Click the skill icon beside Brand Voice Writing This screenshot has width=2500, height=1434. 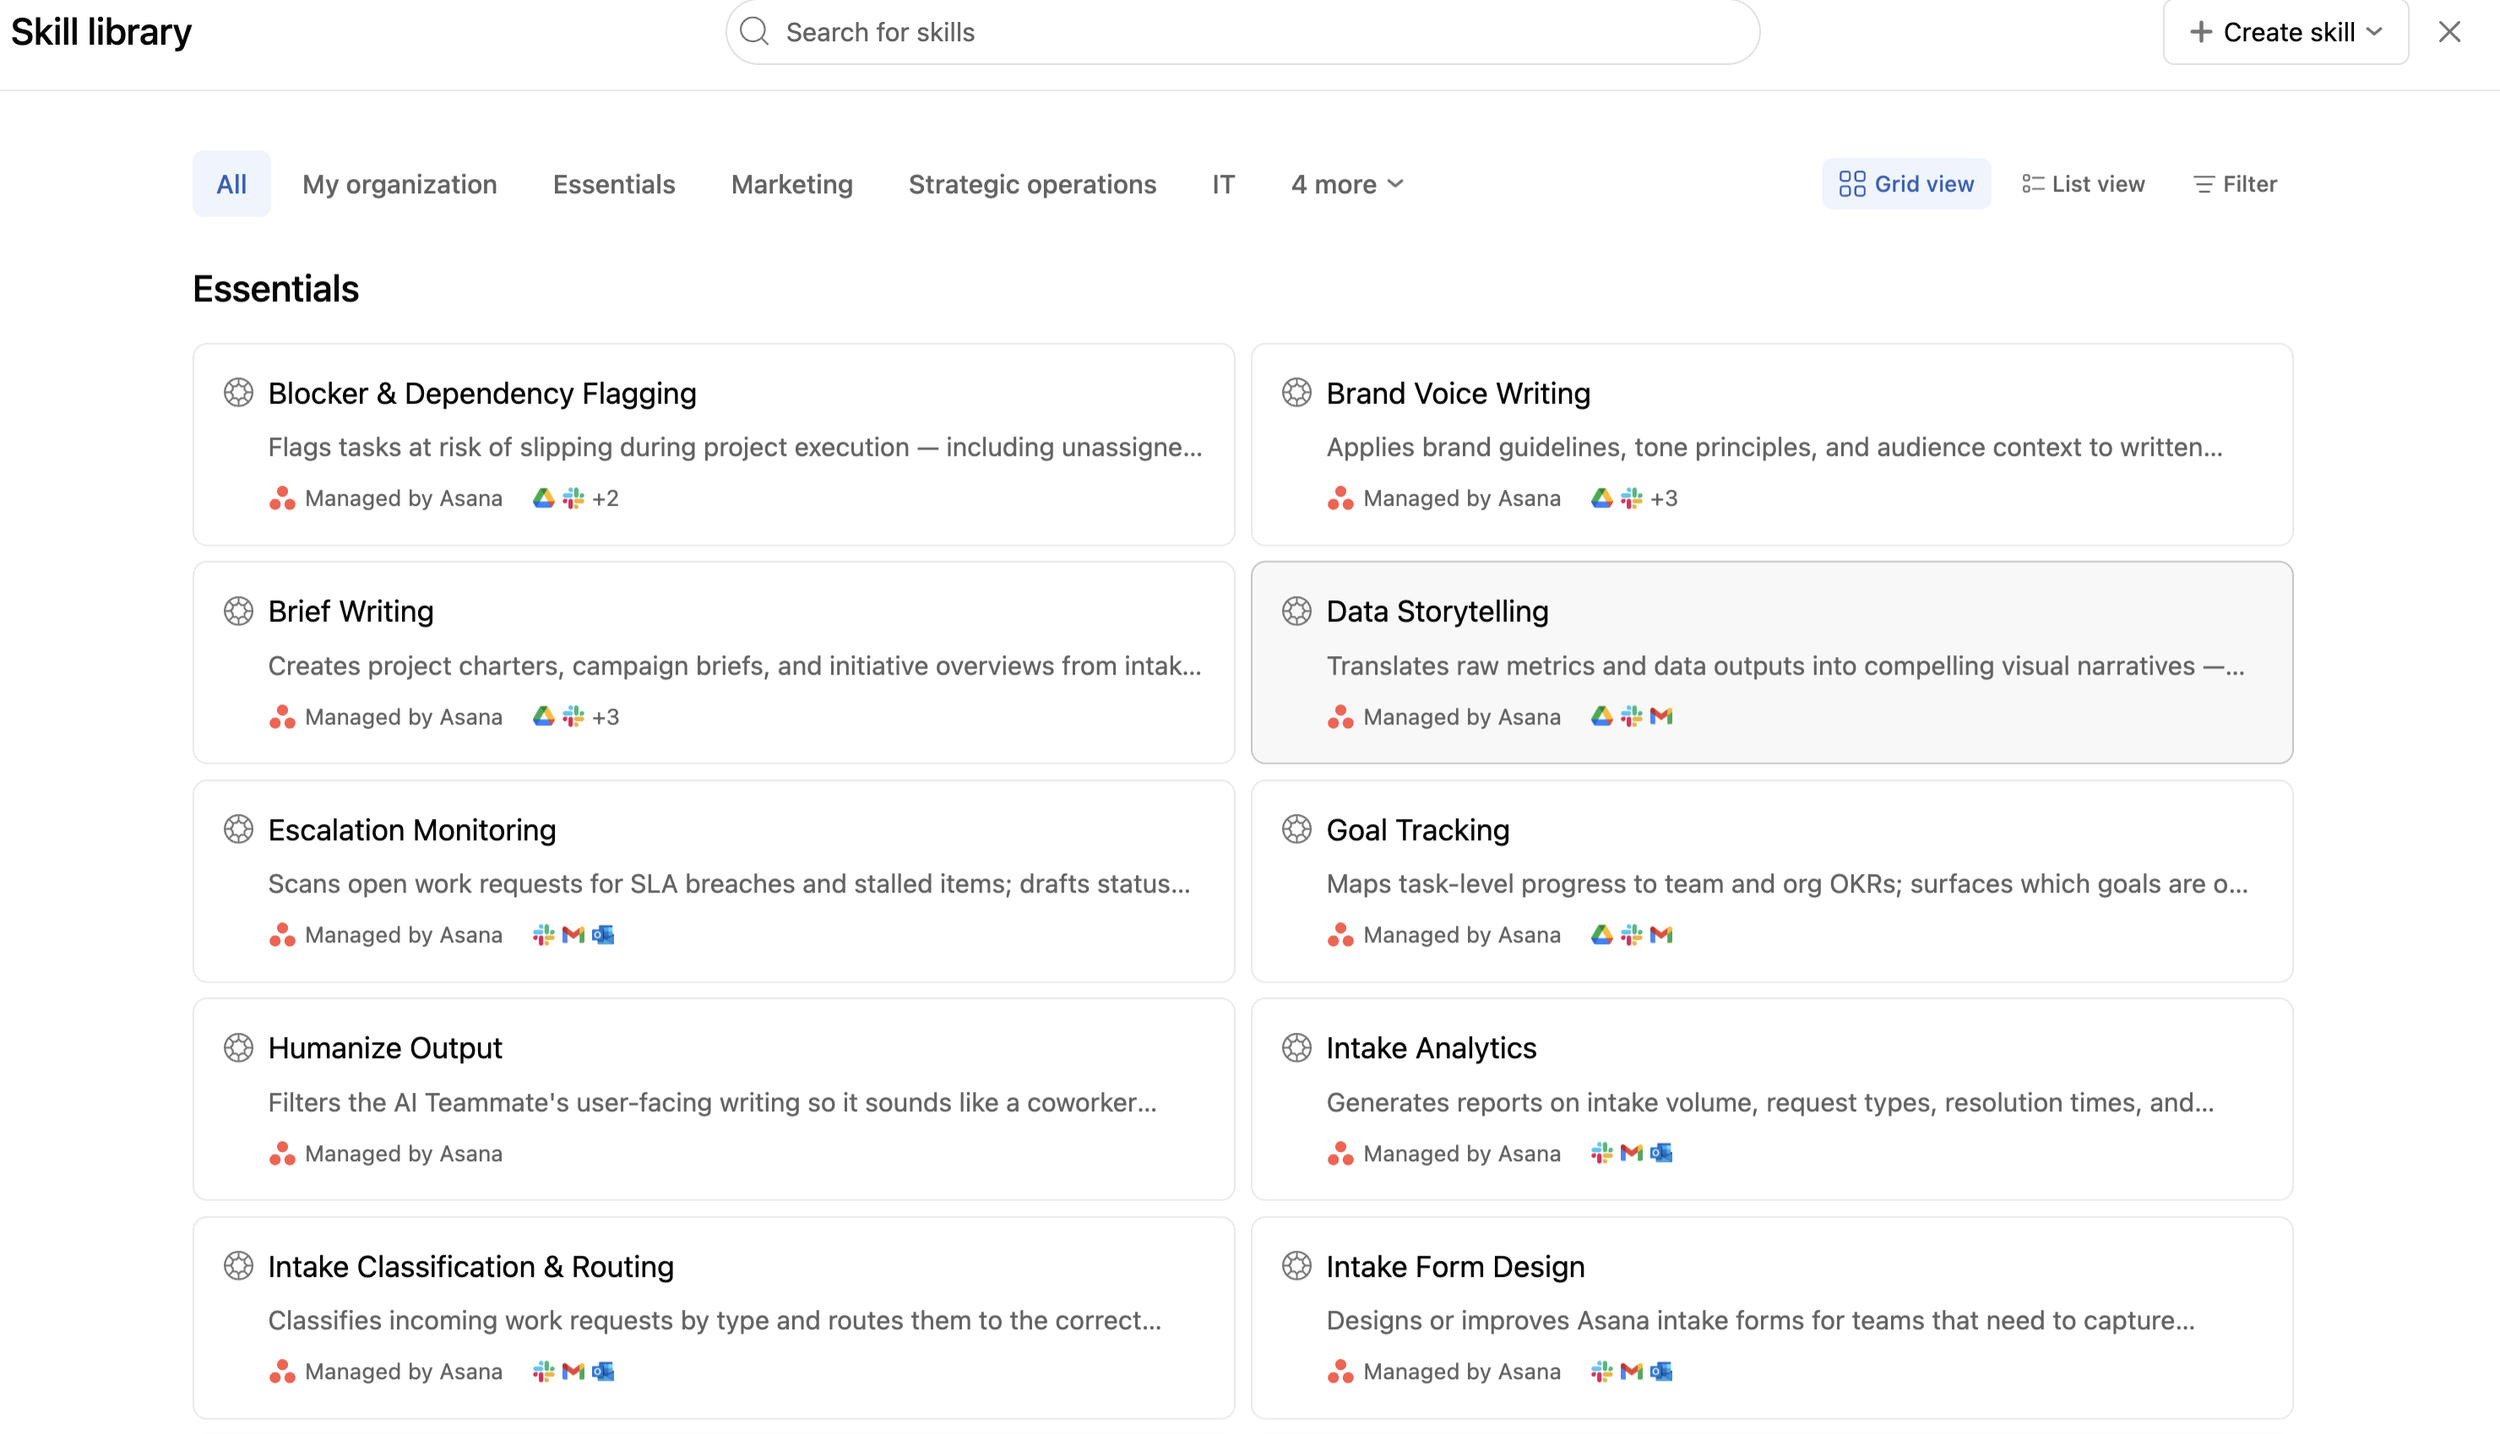(x=1296, y=393)
